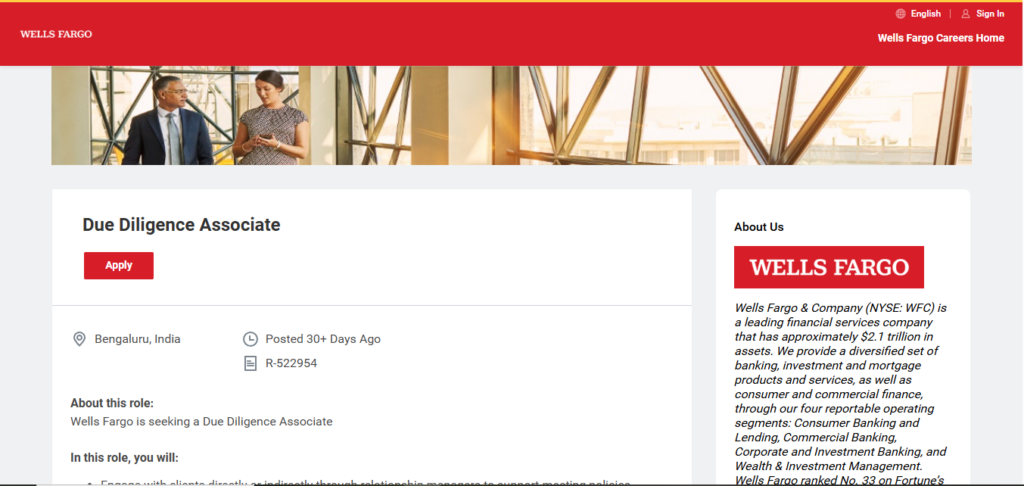Go to Wells Fargo Careers Home
Image resolution: width=1024 pixels, height=486 pixels.
point(940,38)
